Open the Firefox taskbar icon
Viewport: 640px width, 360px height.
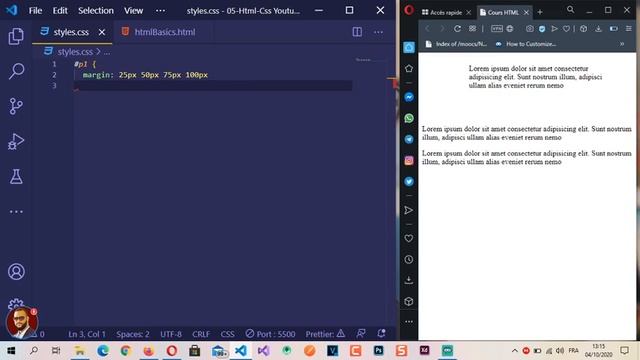pyautogui.click(x=149, y=350)
